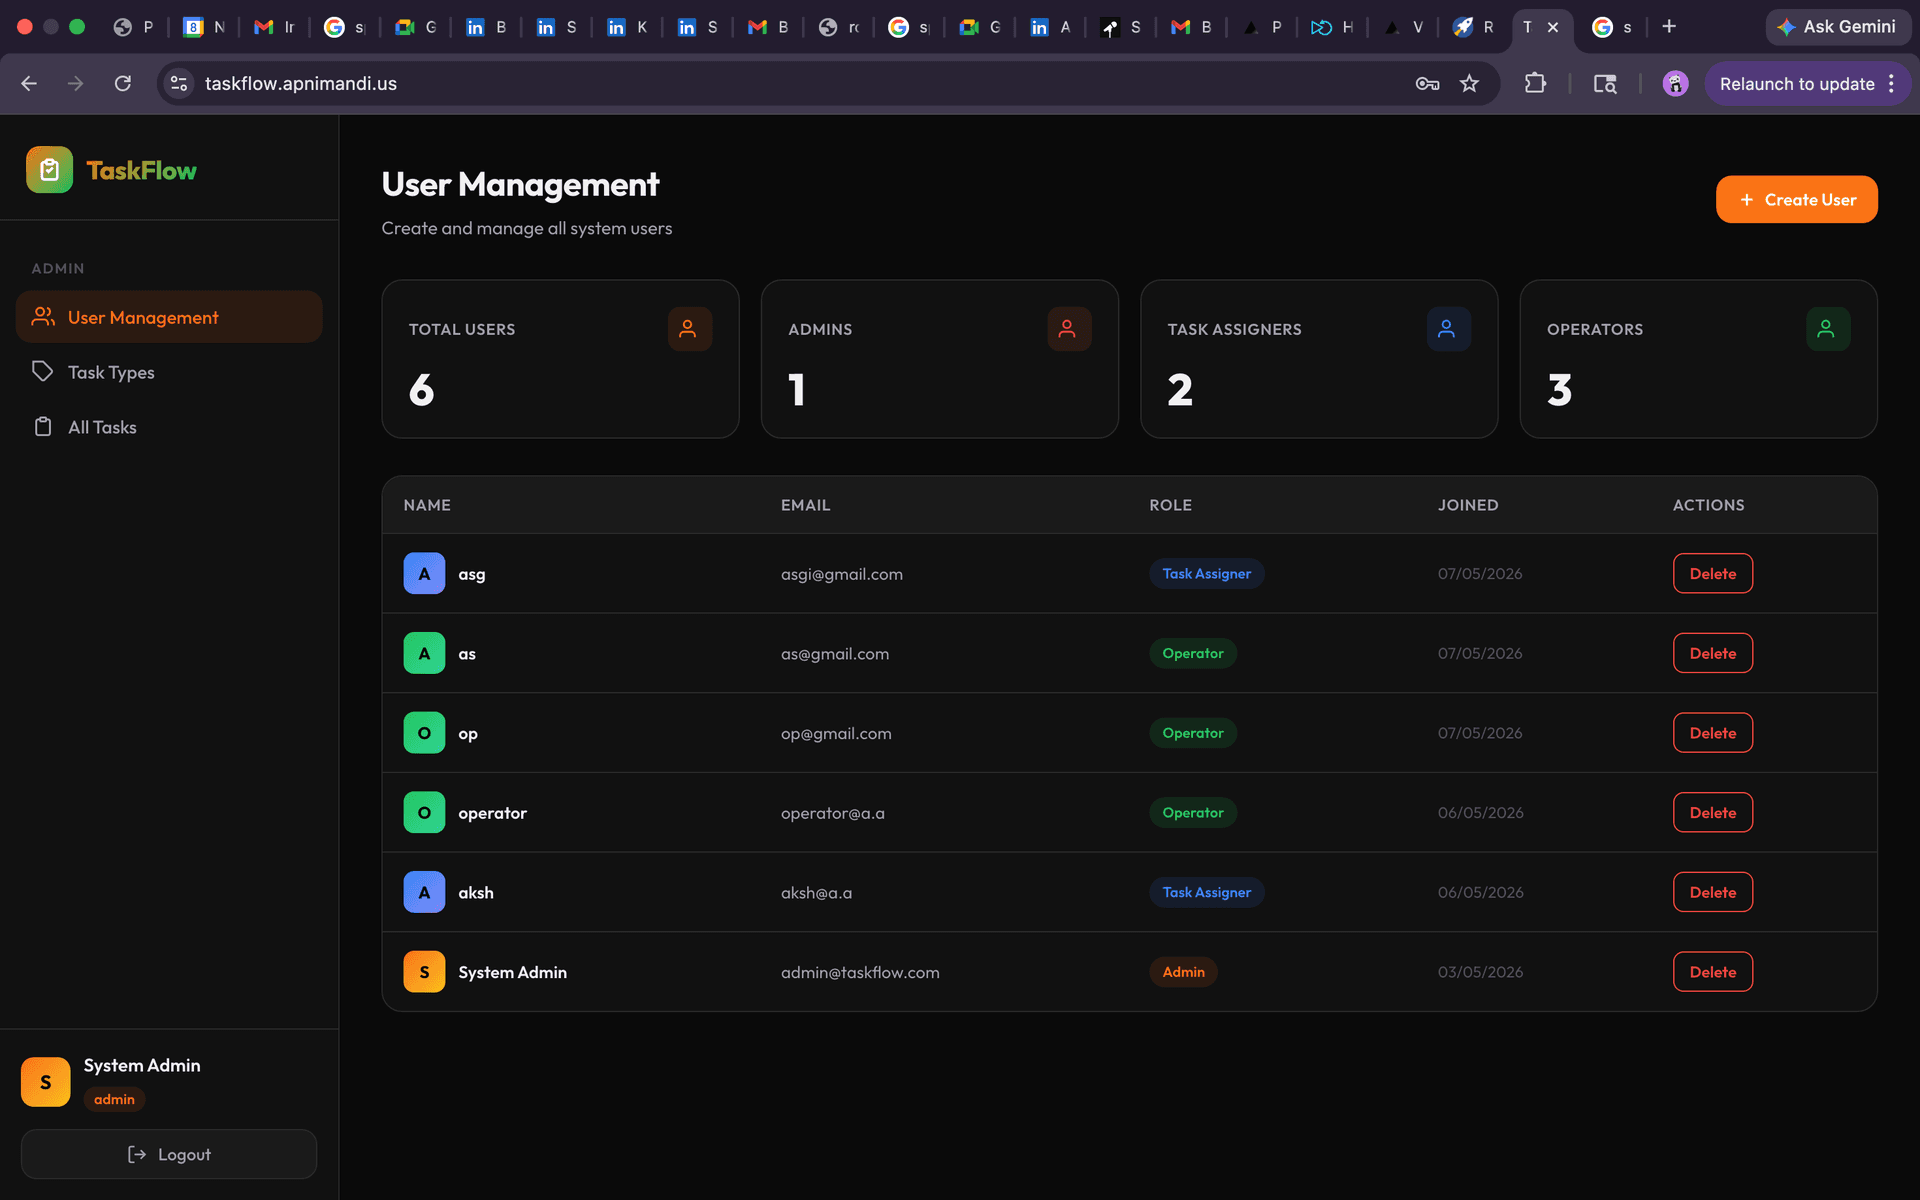Delete the System Admin user
Image resolution: width=1920 pixels, height=1200 pixels.
(1712, 972)
